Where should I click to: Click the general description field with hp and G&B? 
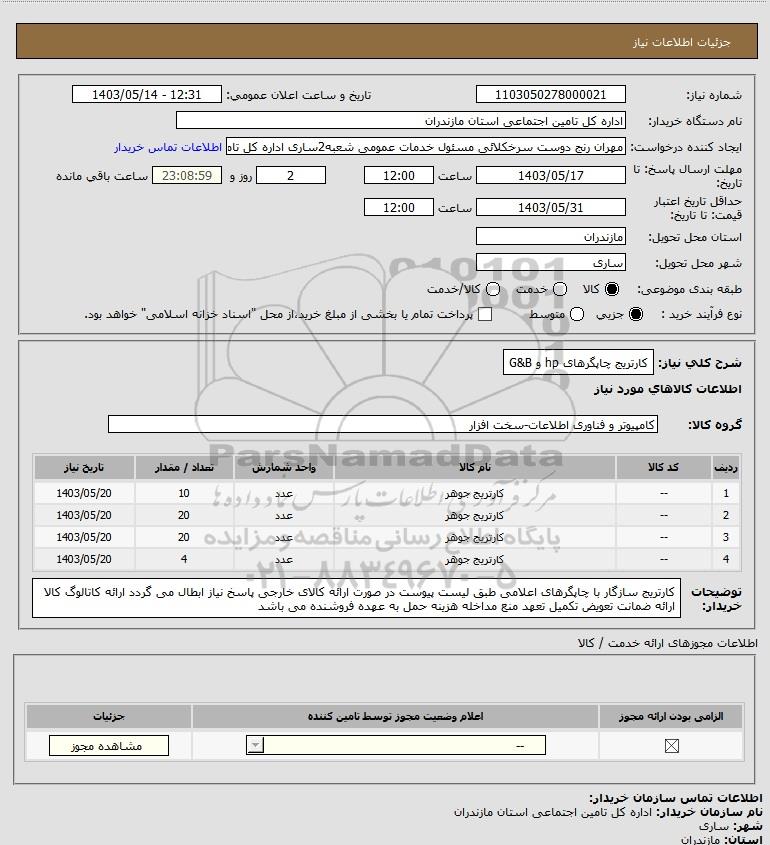pos(578,363)
